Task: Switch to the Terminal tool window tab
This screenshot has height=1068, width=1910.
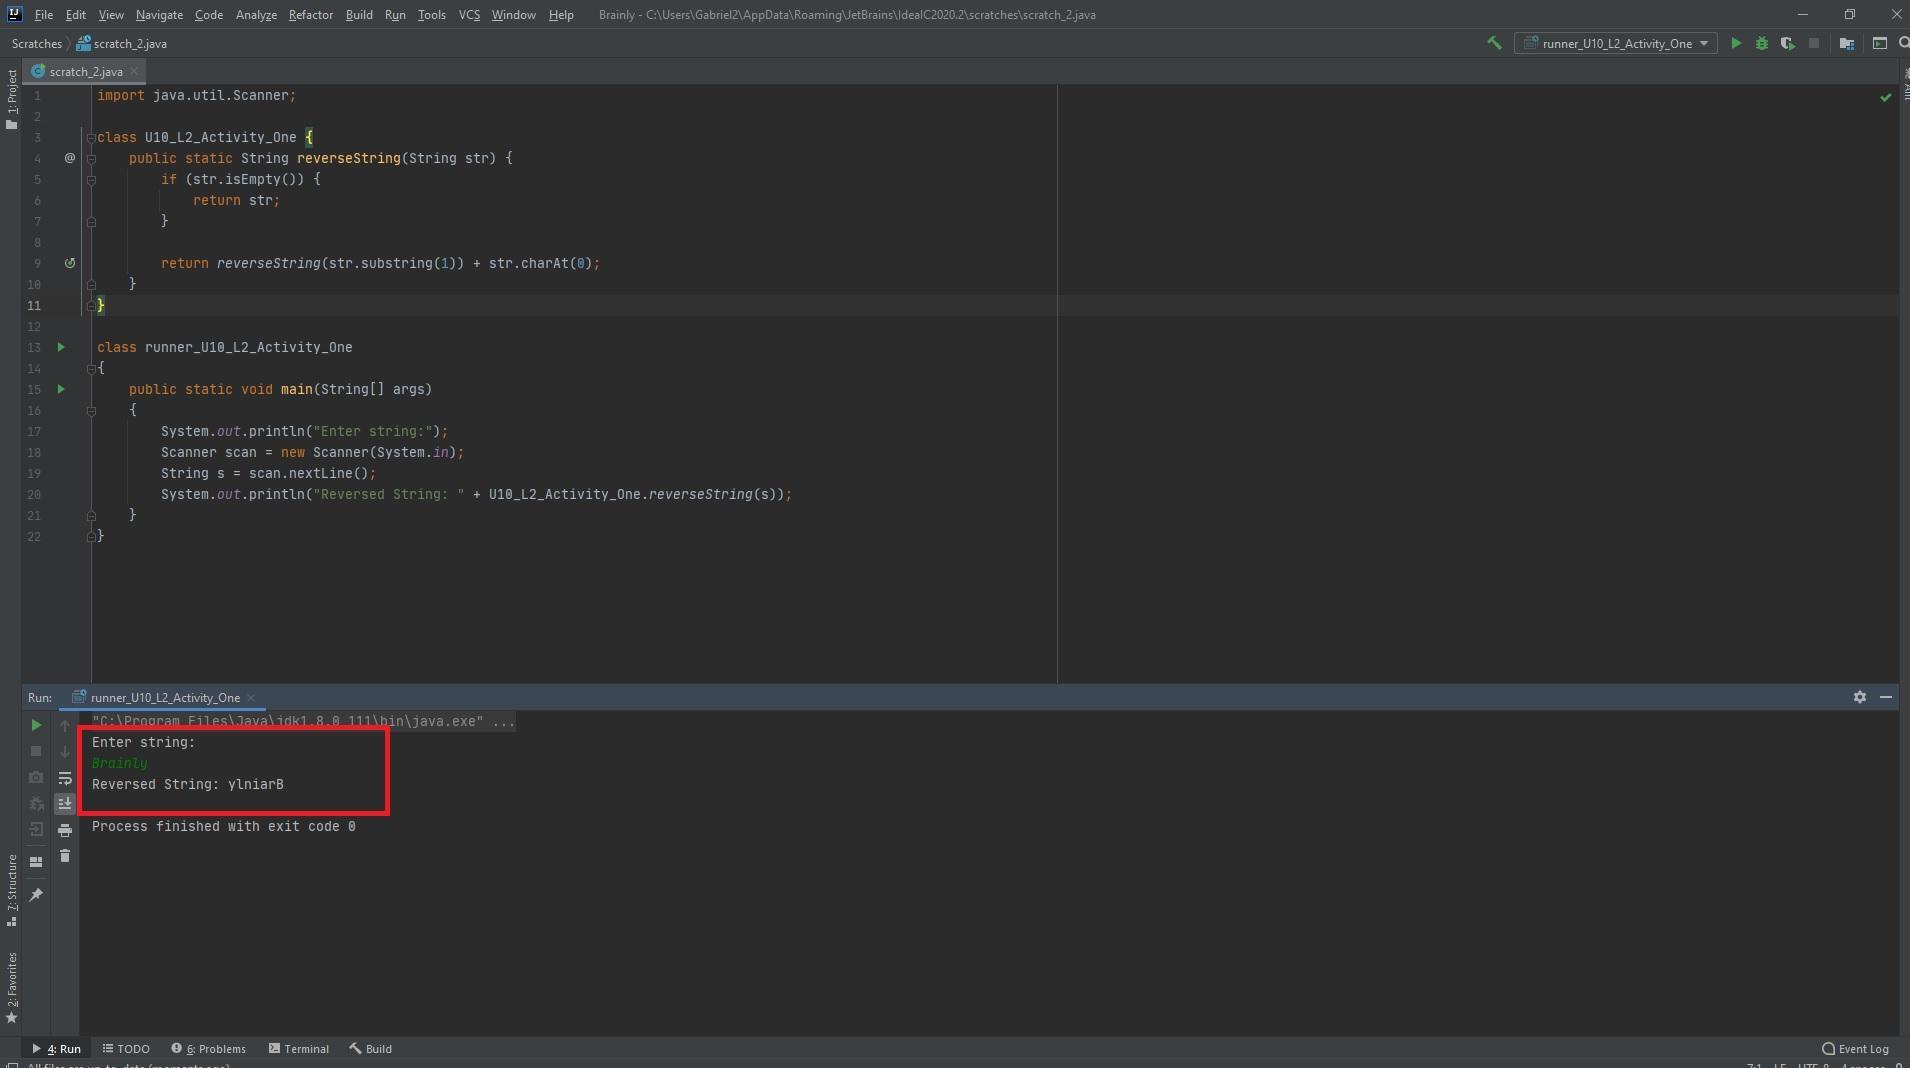Action: click(x=298, y=1049)
